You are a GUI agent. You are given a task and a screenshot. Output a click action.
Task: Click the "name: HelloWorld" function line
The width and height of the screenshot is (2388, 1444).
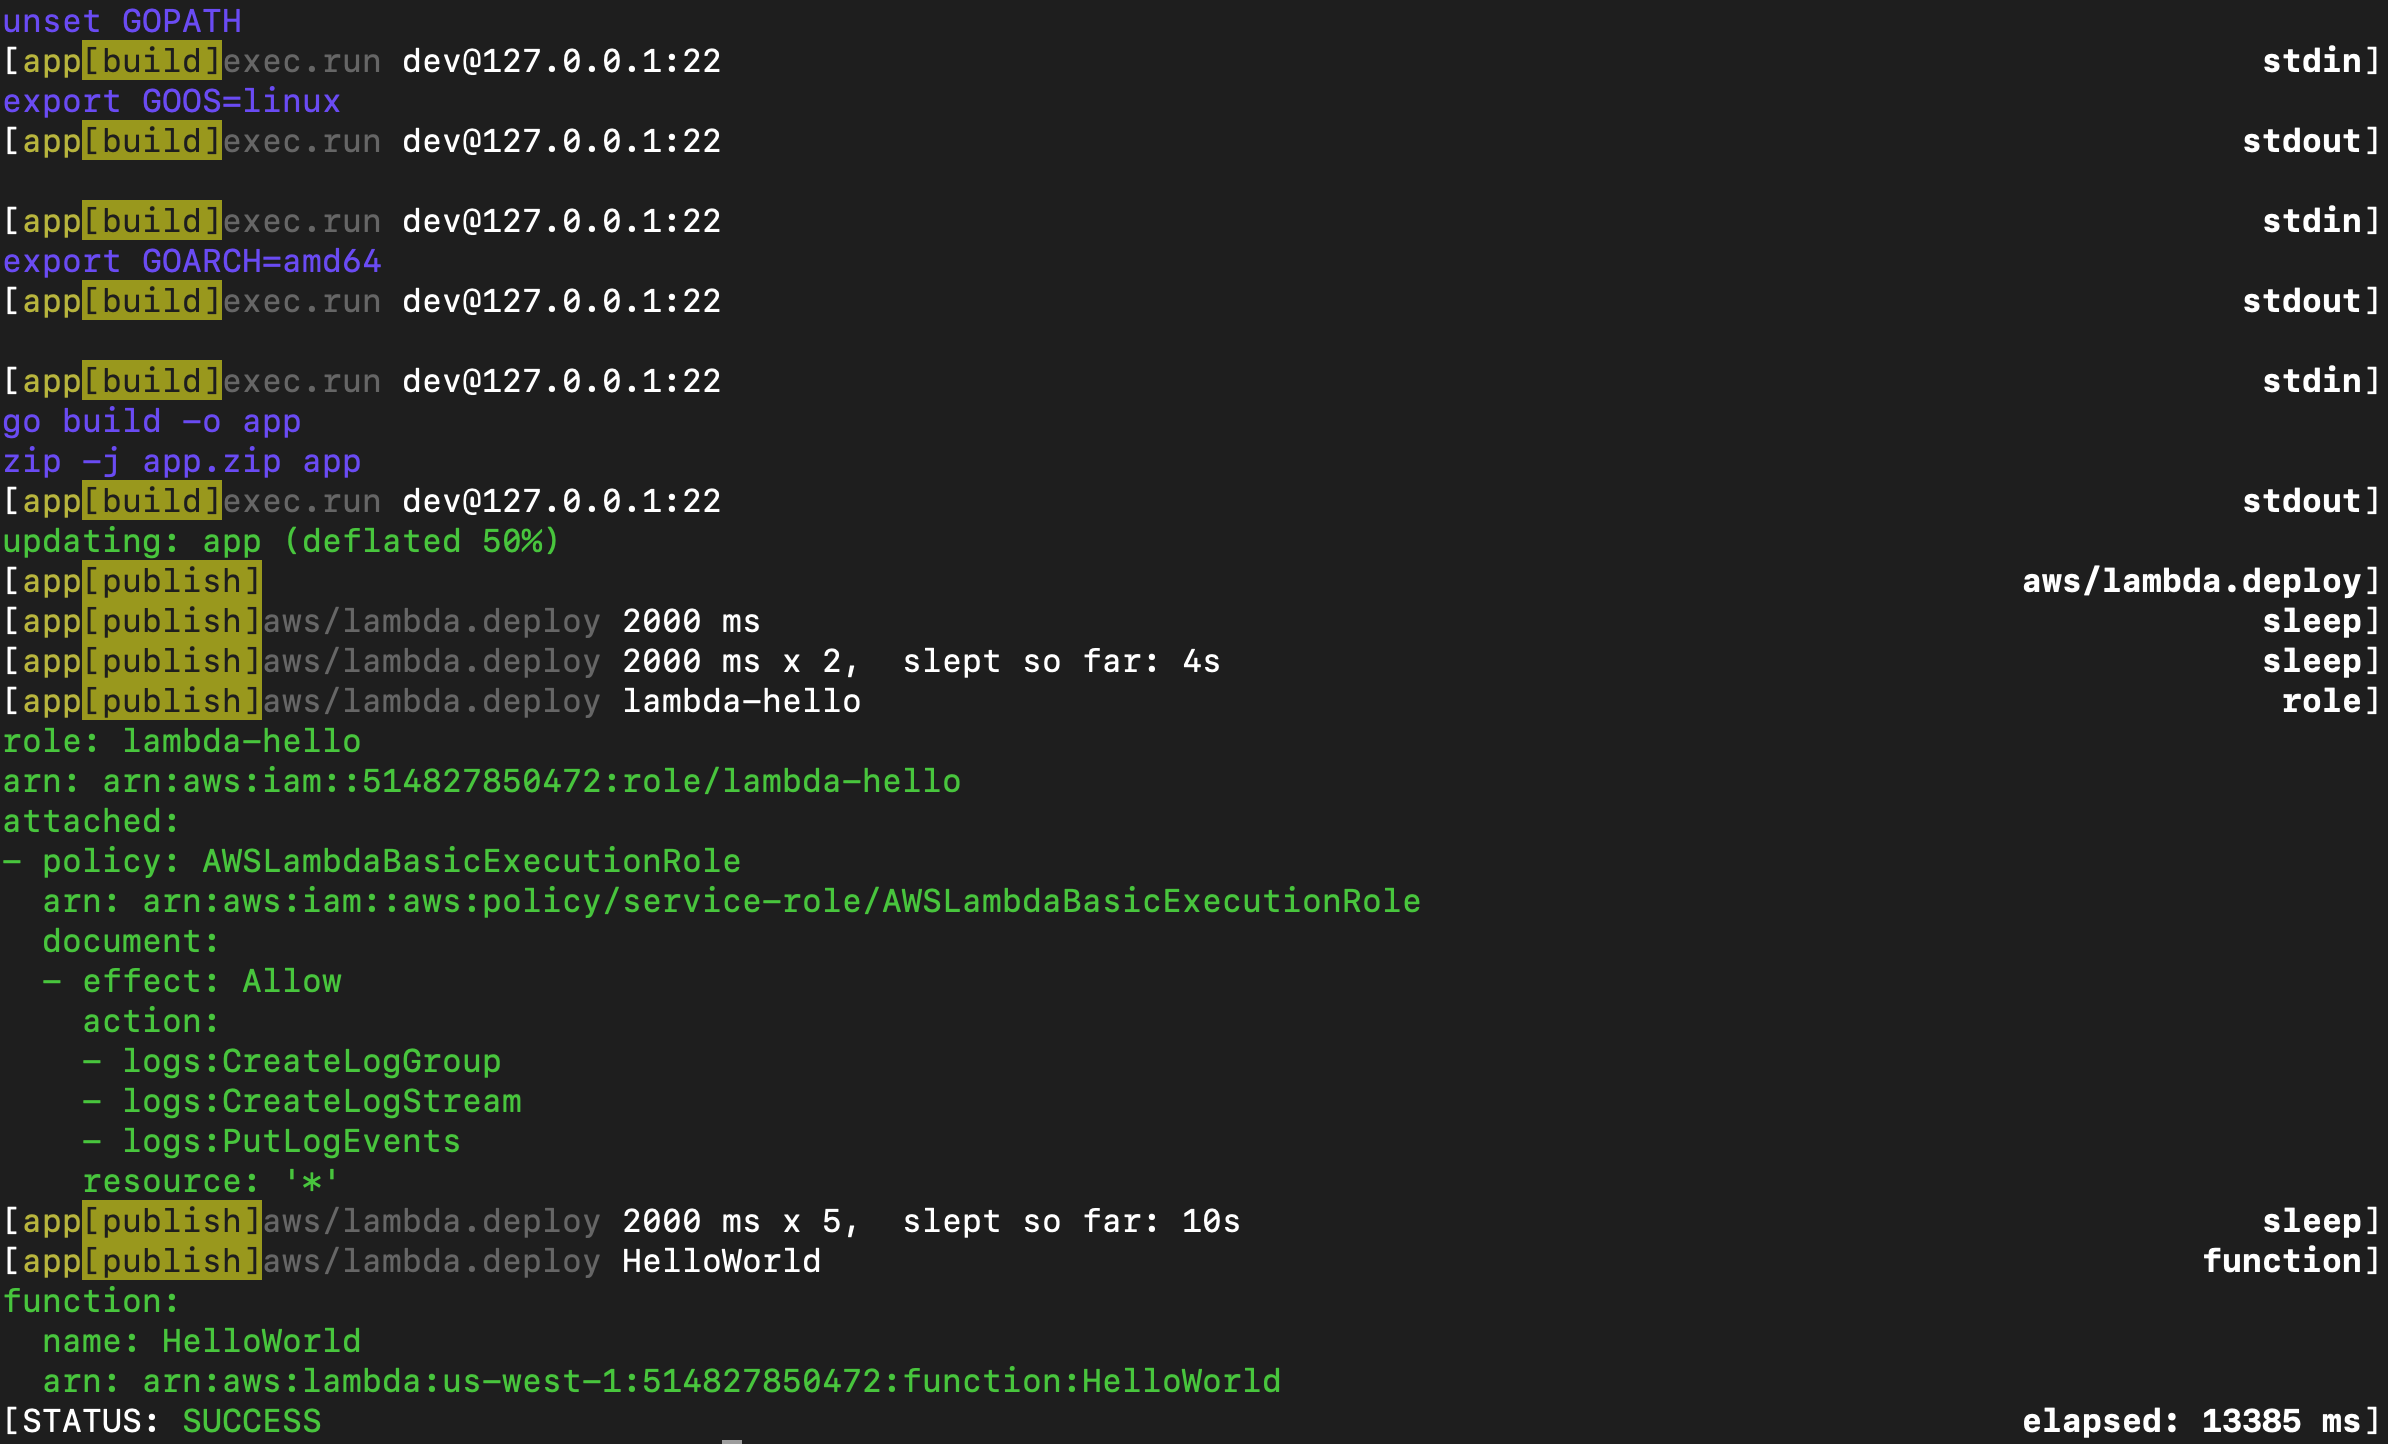pyautogui.click(x=201, y=1341)
